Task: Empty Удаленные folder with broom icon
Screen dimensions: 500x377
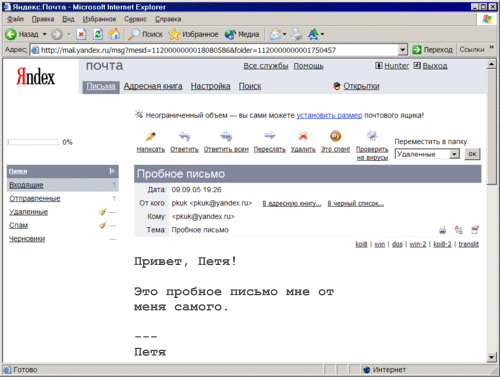Action: (x=102, y=212)
